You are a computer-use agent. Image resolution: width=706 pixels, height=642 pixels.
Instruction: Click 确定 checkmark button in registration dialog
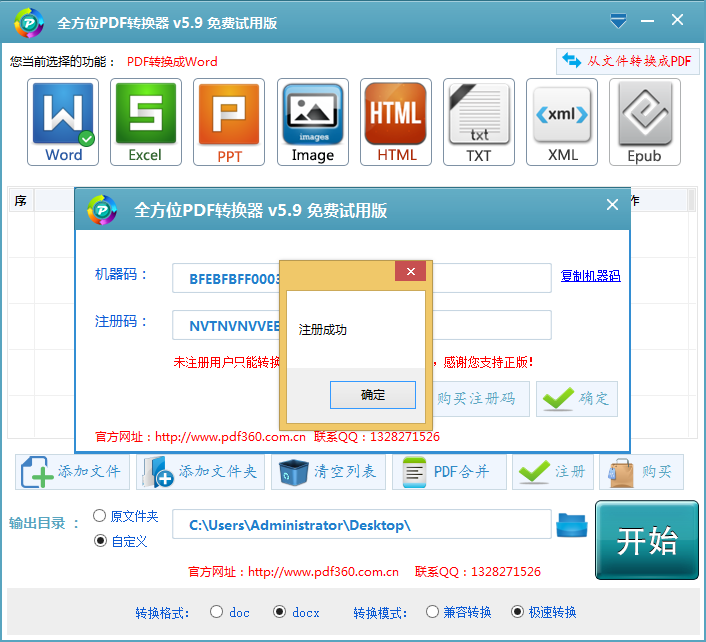577,399
